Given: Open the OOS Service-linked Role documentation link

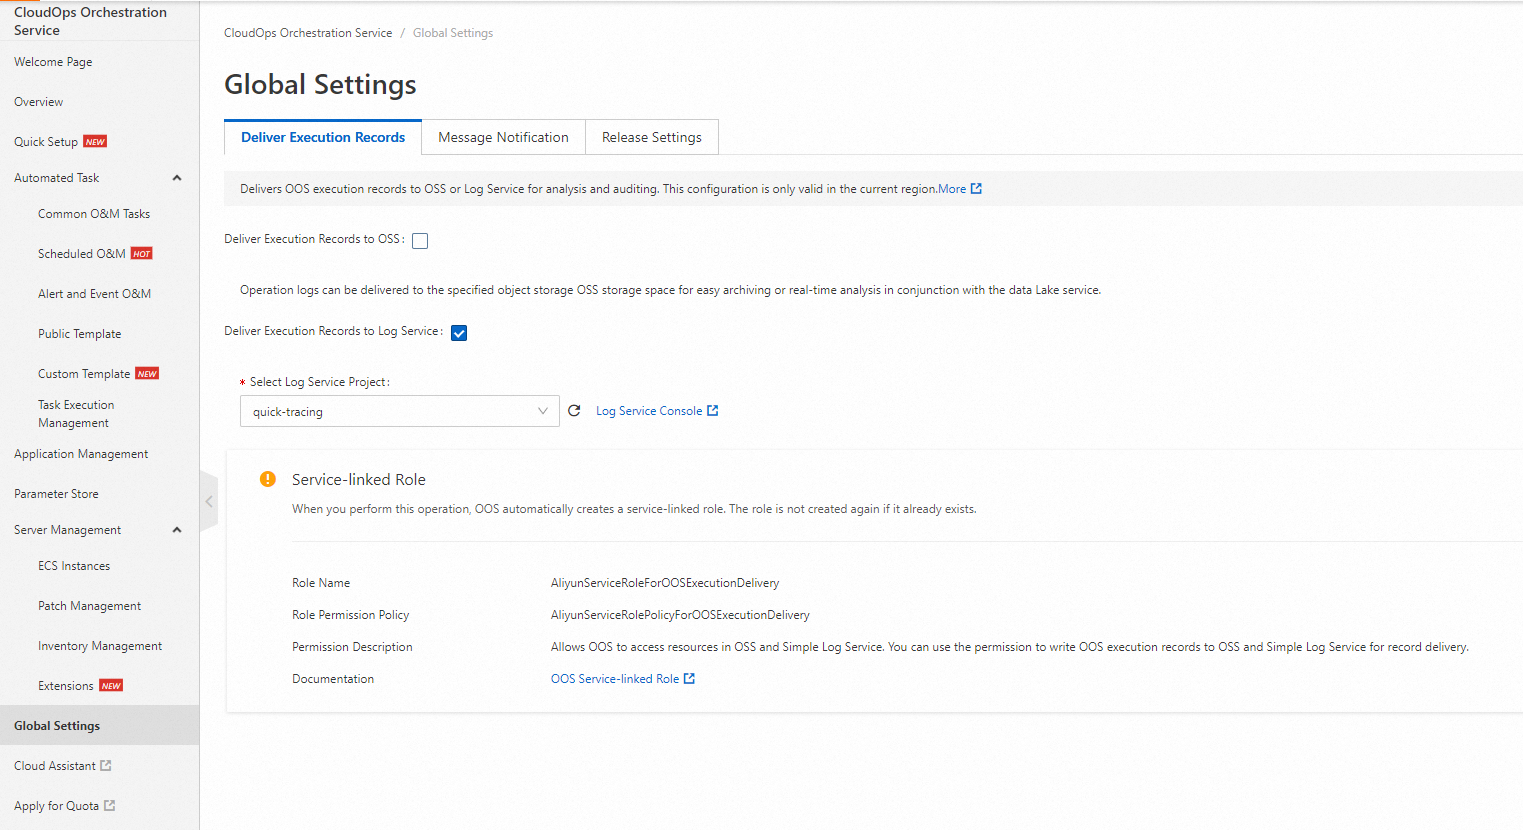Looking at the screenshot, I should pos(614,679).
